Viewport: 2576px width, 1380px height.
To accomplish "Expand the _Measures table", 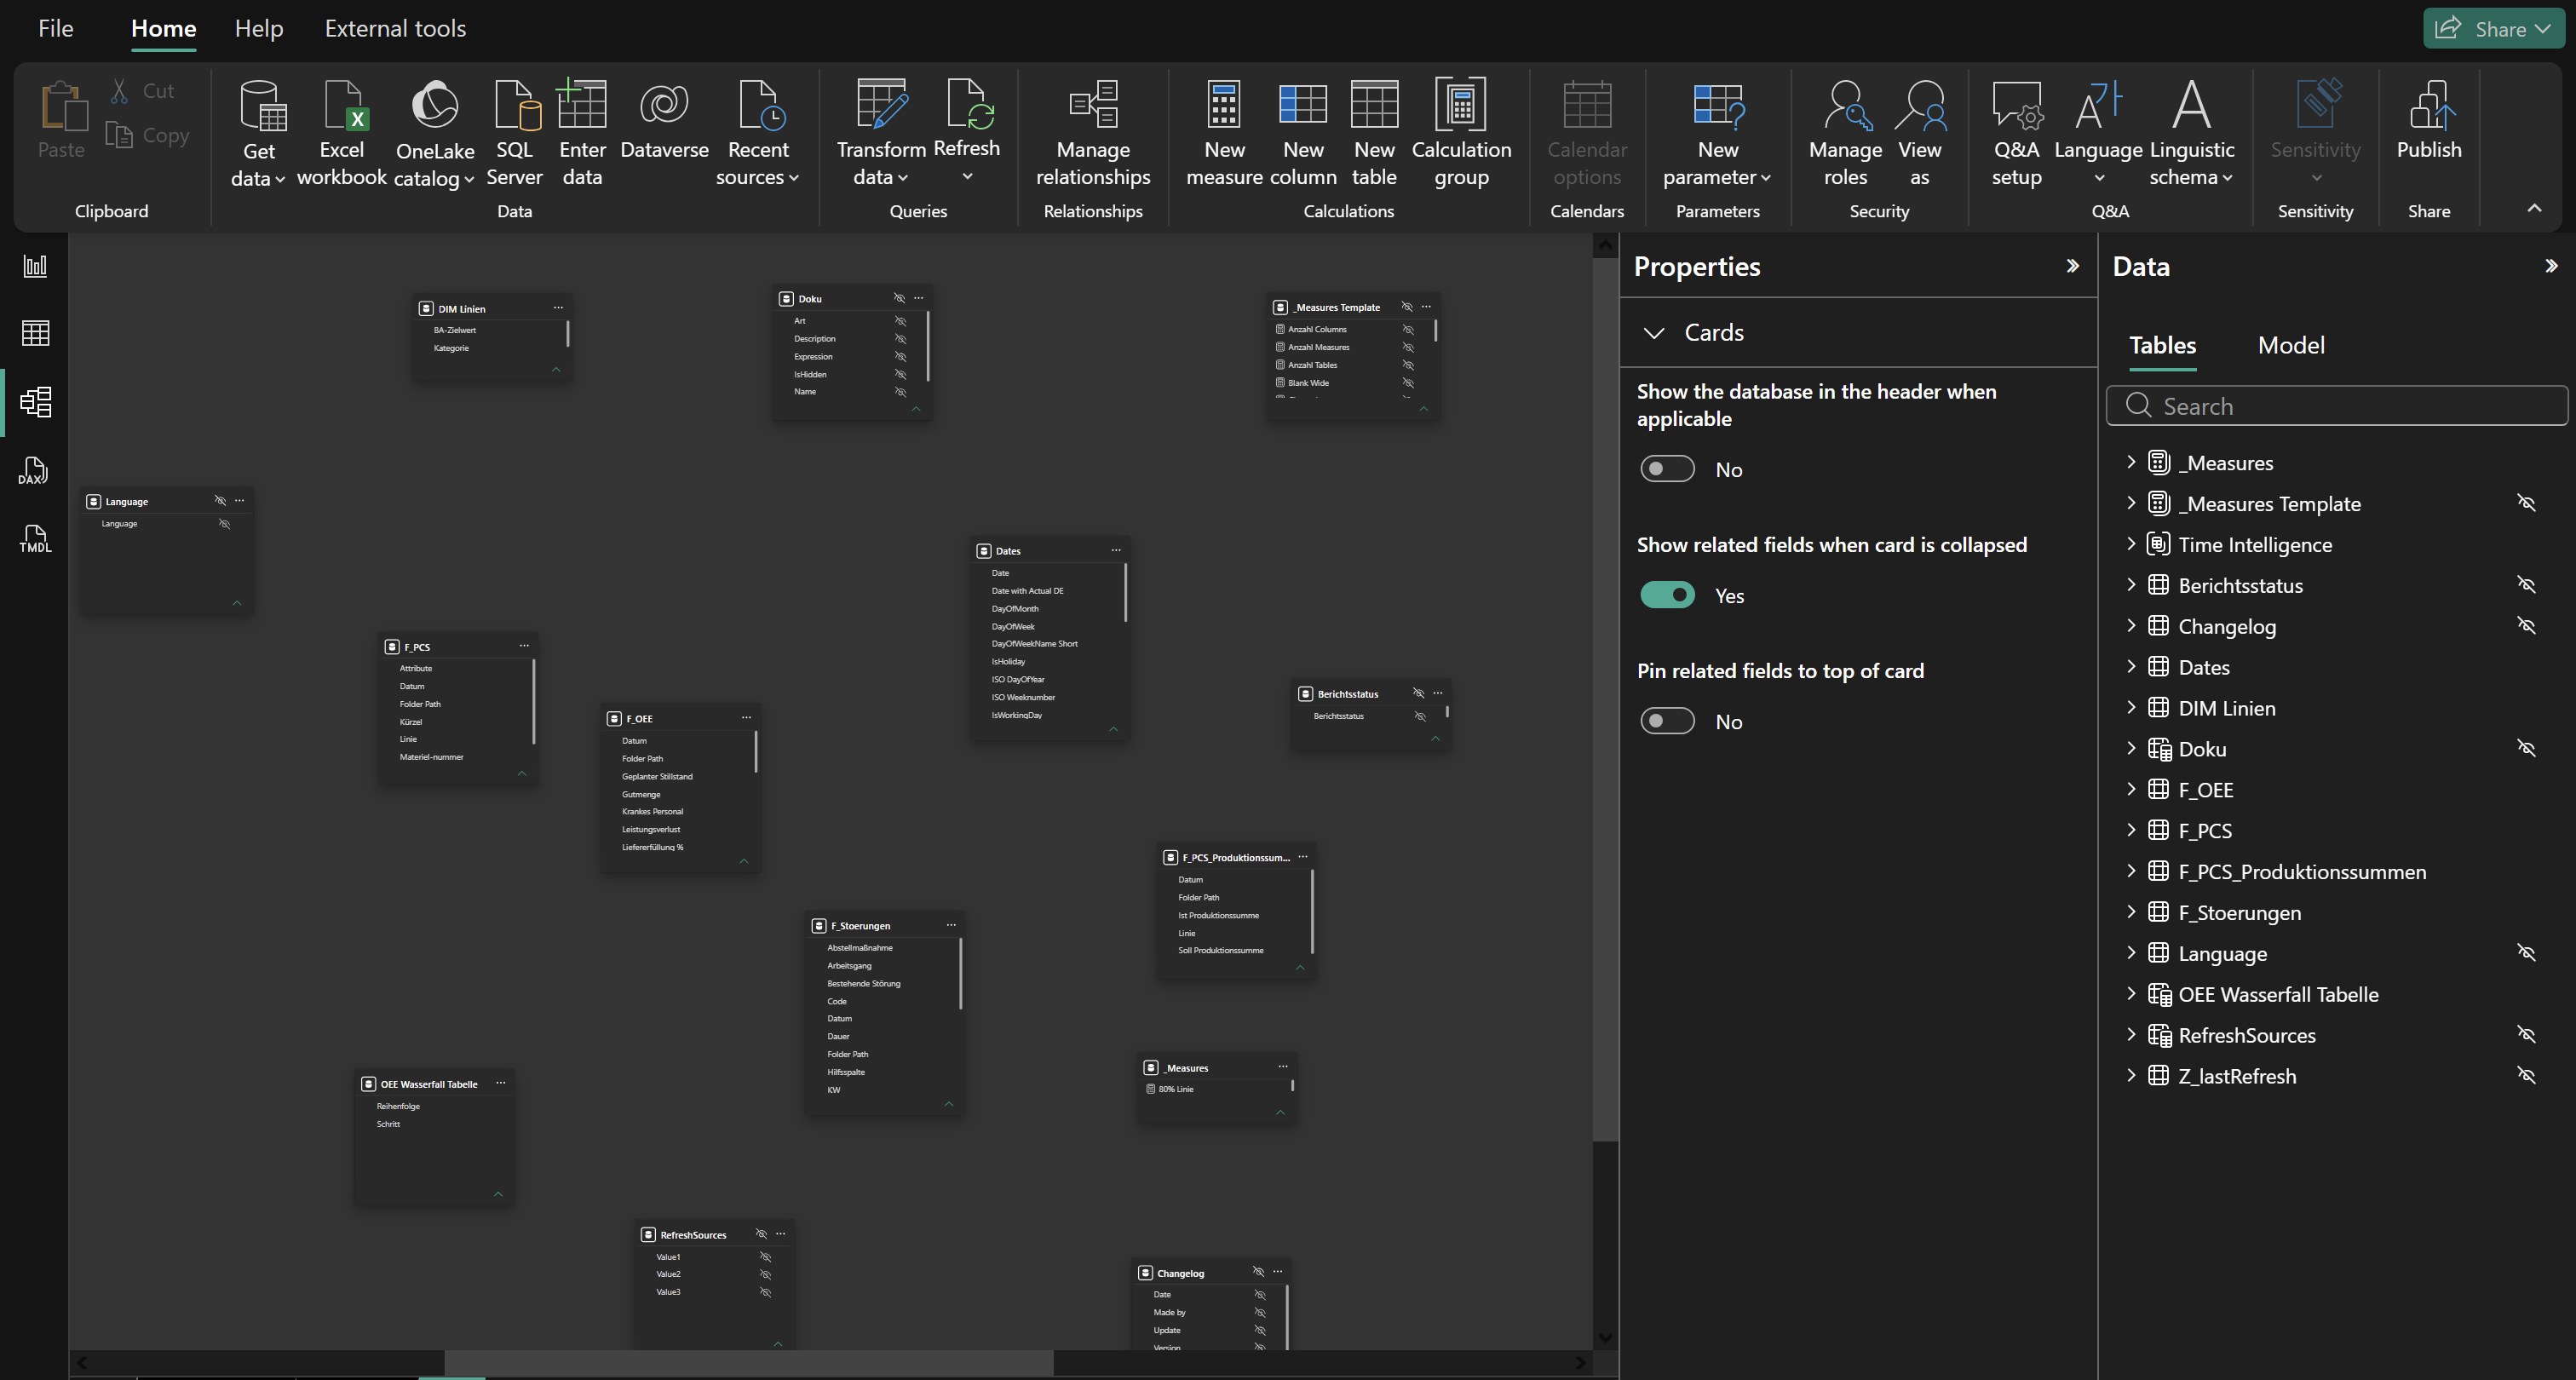I will (2131, 462).
